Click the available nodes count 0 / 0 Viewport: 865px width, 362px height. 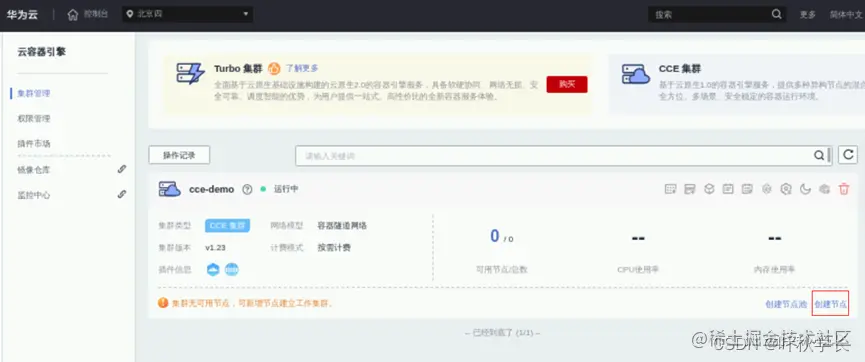tap(501, 236)
